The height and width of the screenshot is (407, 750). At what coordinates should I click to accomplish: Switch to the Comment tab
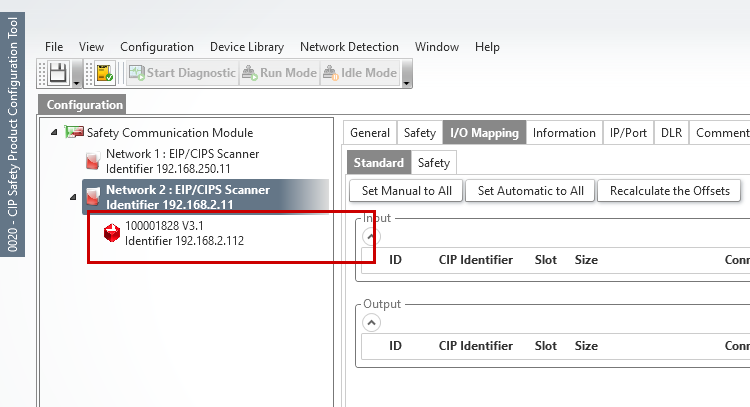pos(721,132)
